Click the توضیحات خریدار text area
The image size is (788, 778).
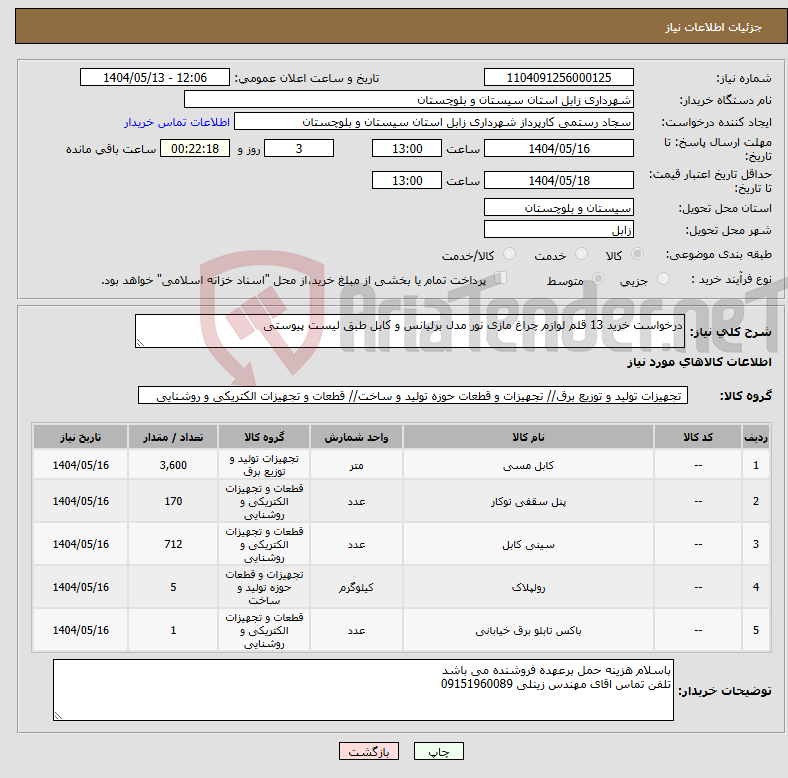click(x=363, y=690)
